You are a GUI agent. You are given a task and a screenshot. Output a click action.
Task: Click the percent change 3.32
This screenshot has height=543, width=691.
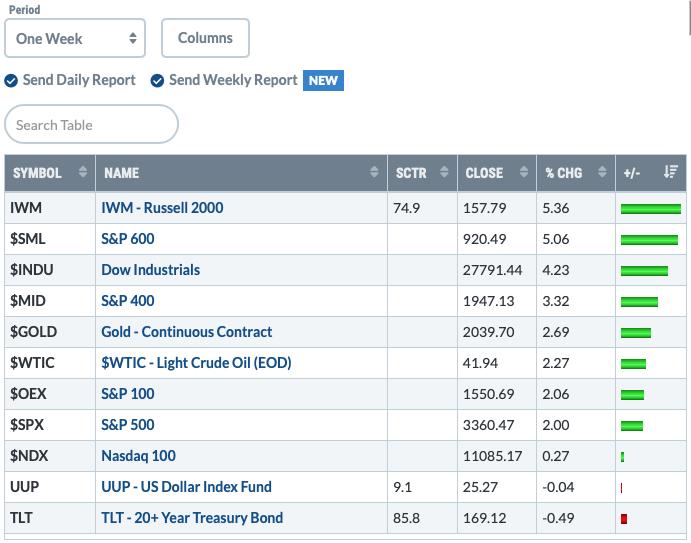pos(556,301)
